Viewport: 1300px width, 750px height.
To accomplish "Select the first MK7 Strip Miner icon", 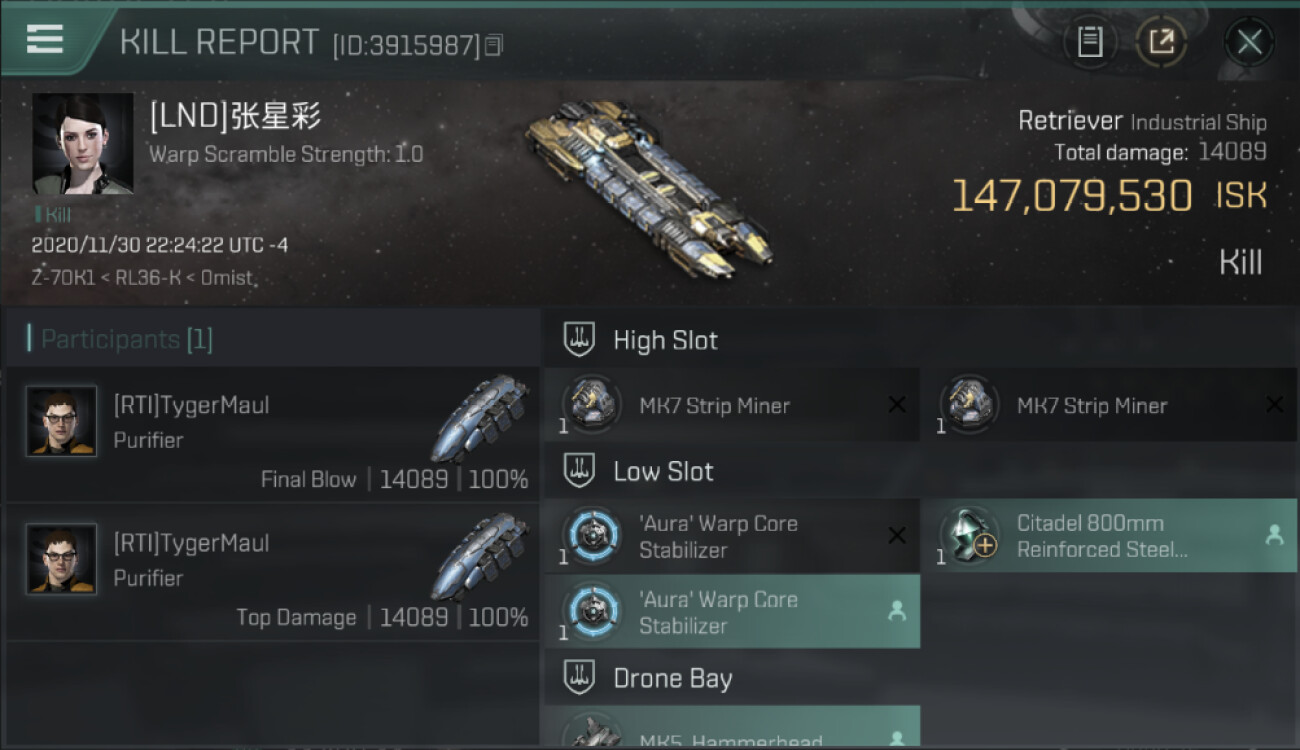I will point(591,405).
